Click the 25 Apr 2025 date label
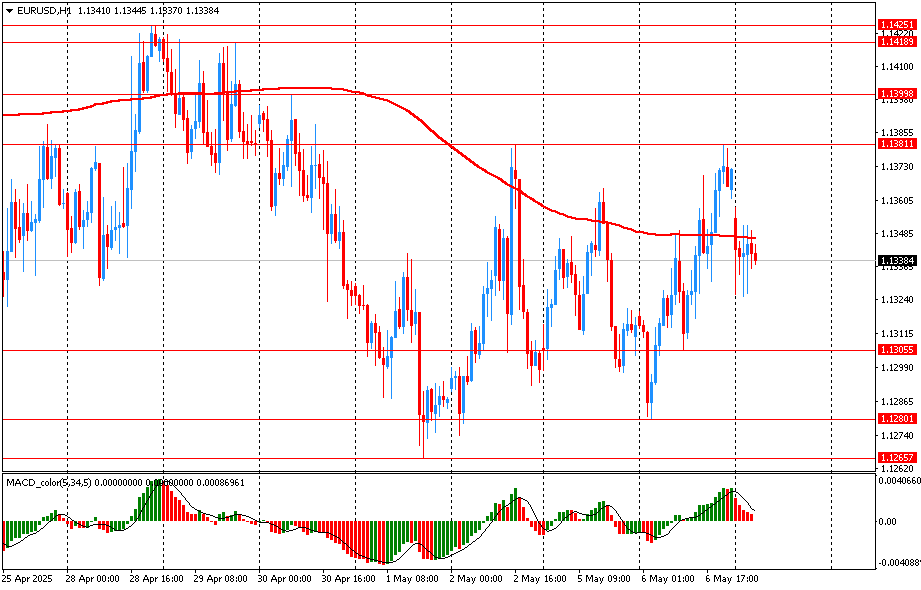 [x=27, y=579]
